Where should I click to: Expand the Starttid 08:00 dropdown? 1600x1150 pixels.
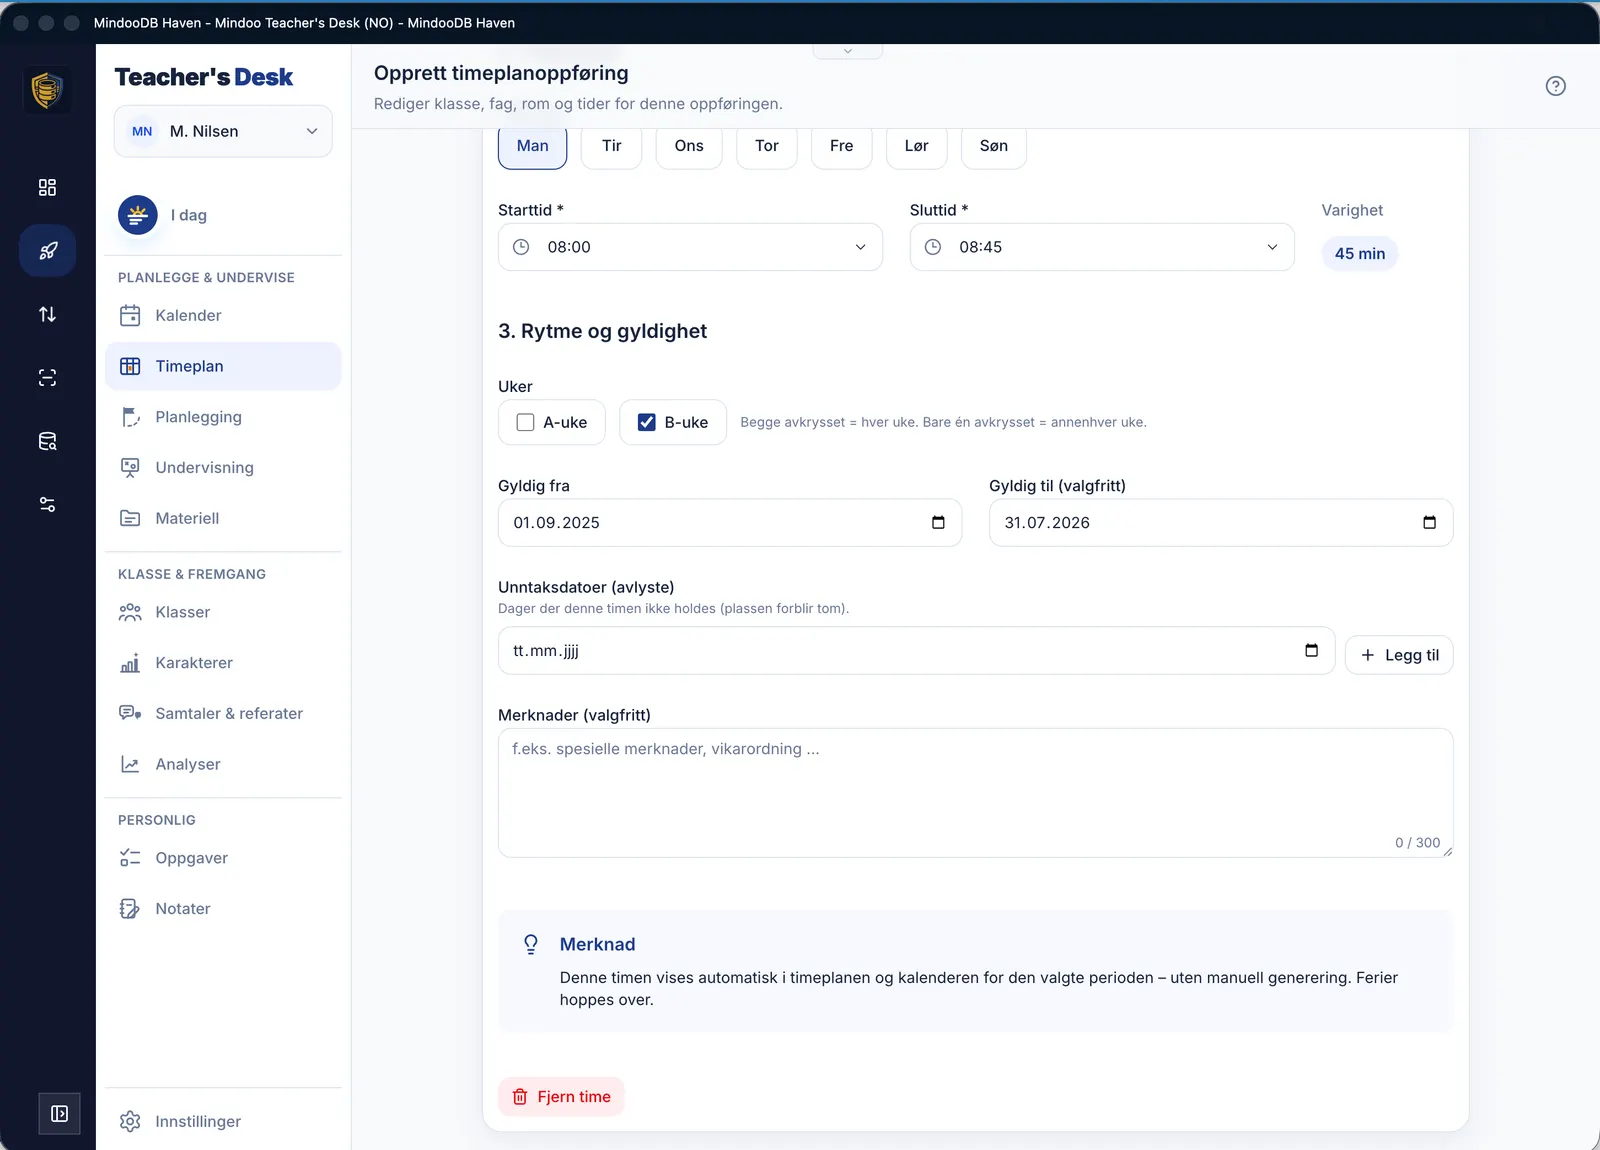[690, 247]
